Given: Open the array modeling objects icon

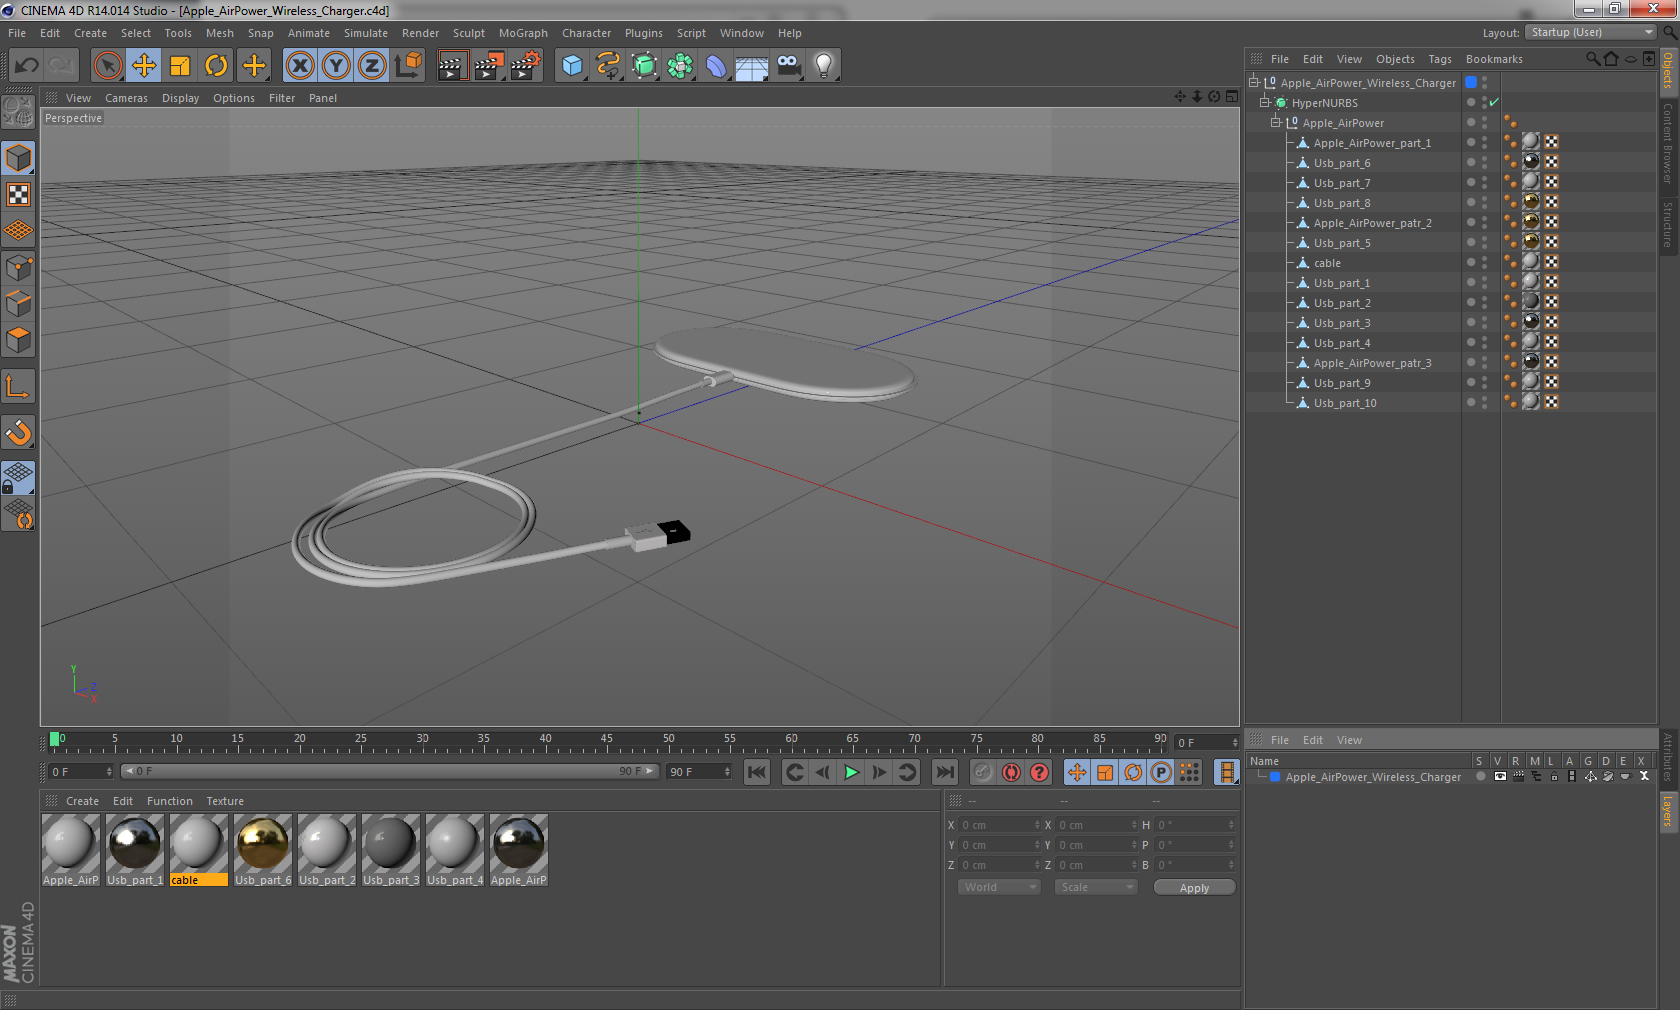Looking at the screenshot, I should (680, 66).
